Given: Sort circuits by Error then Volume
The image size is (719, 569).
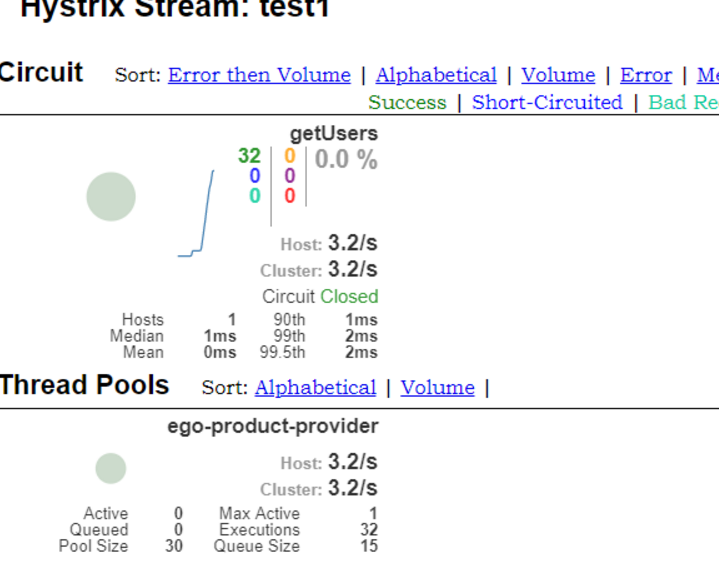Looking at the screenshot, I should (259, 75).
